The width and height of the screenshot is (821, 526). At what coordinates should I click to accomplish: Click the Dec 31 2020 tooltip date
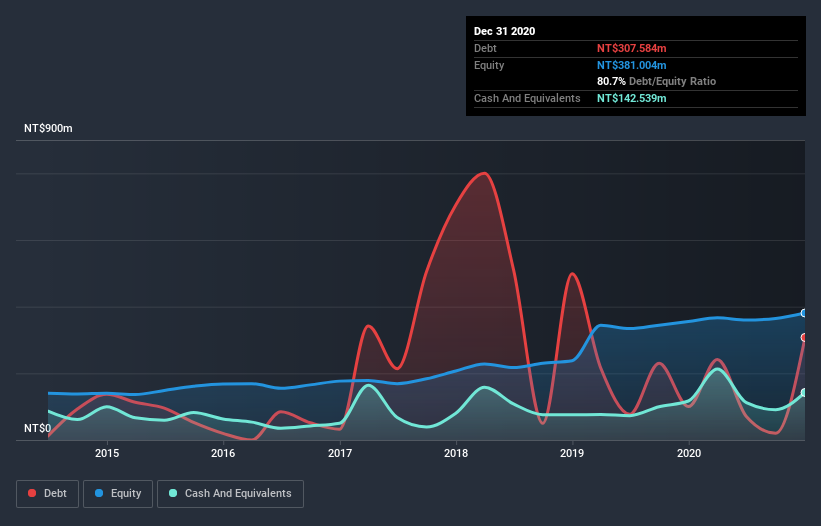pyautogui.click(x=504, y=31)
